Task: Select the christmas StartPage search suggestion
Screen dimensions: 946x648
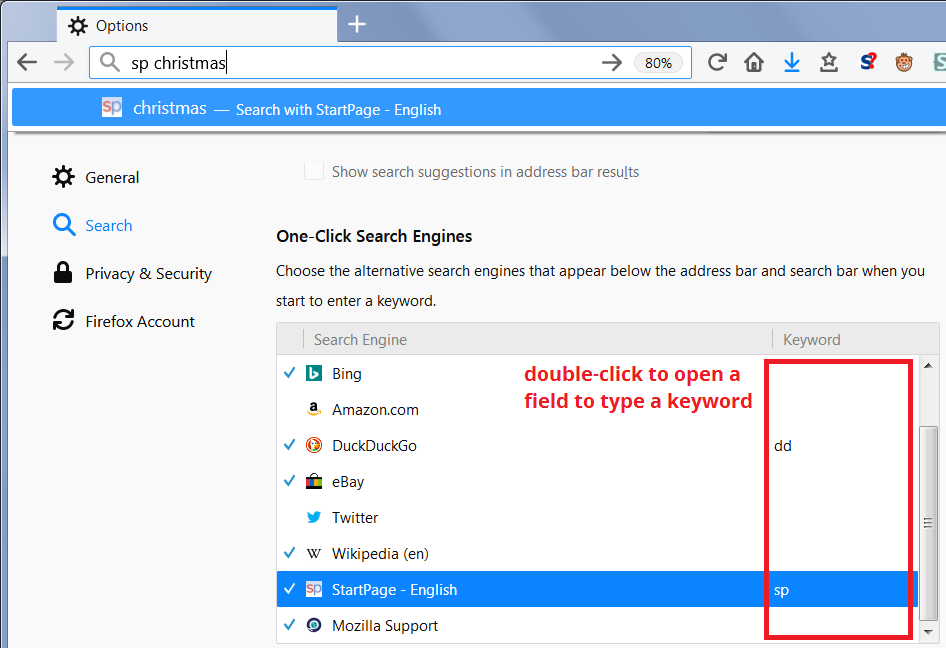Action: click(479, 107)
